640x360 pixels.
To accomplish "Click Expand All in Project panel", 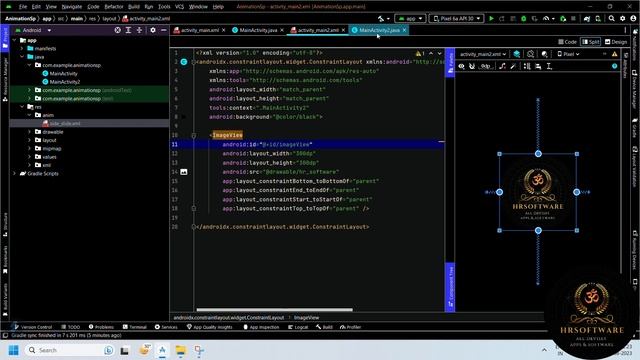I will [x=128, y=30].
